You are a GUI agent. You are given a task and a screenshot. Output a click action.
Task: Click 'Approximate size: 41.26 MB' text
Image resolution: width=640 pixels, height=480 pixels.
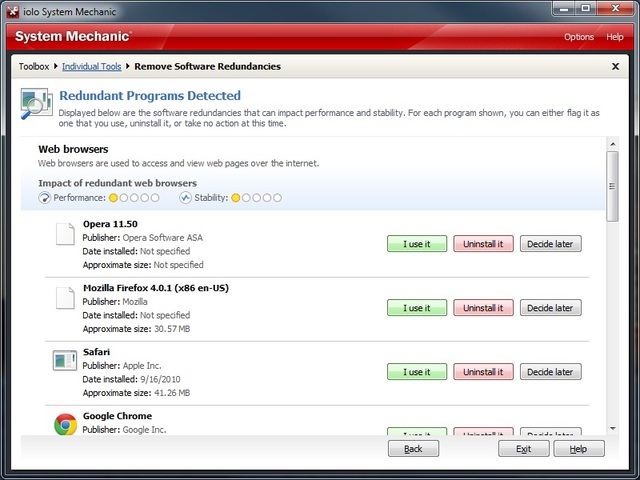136,393
